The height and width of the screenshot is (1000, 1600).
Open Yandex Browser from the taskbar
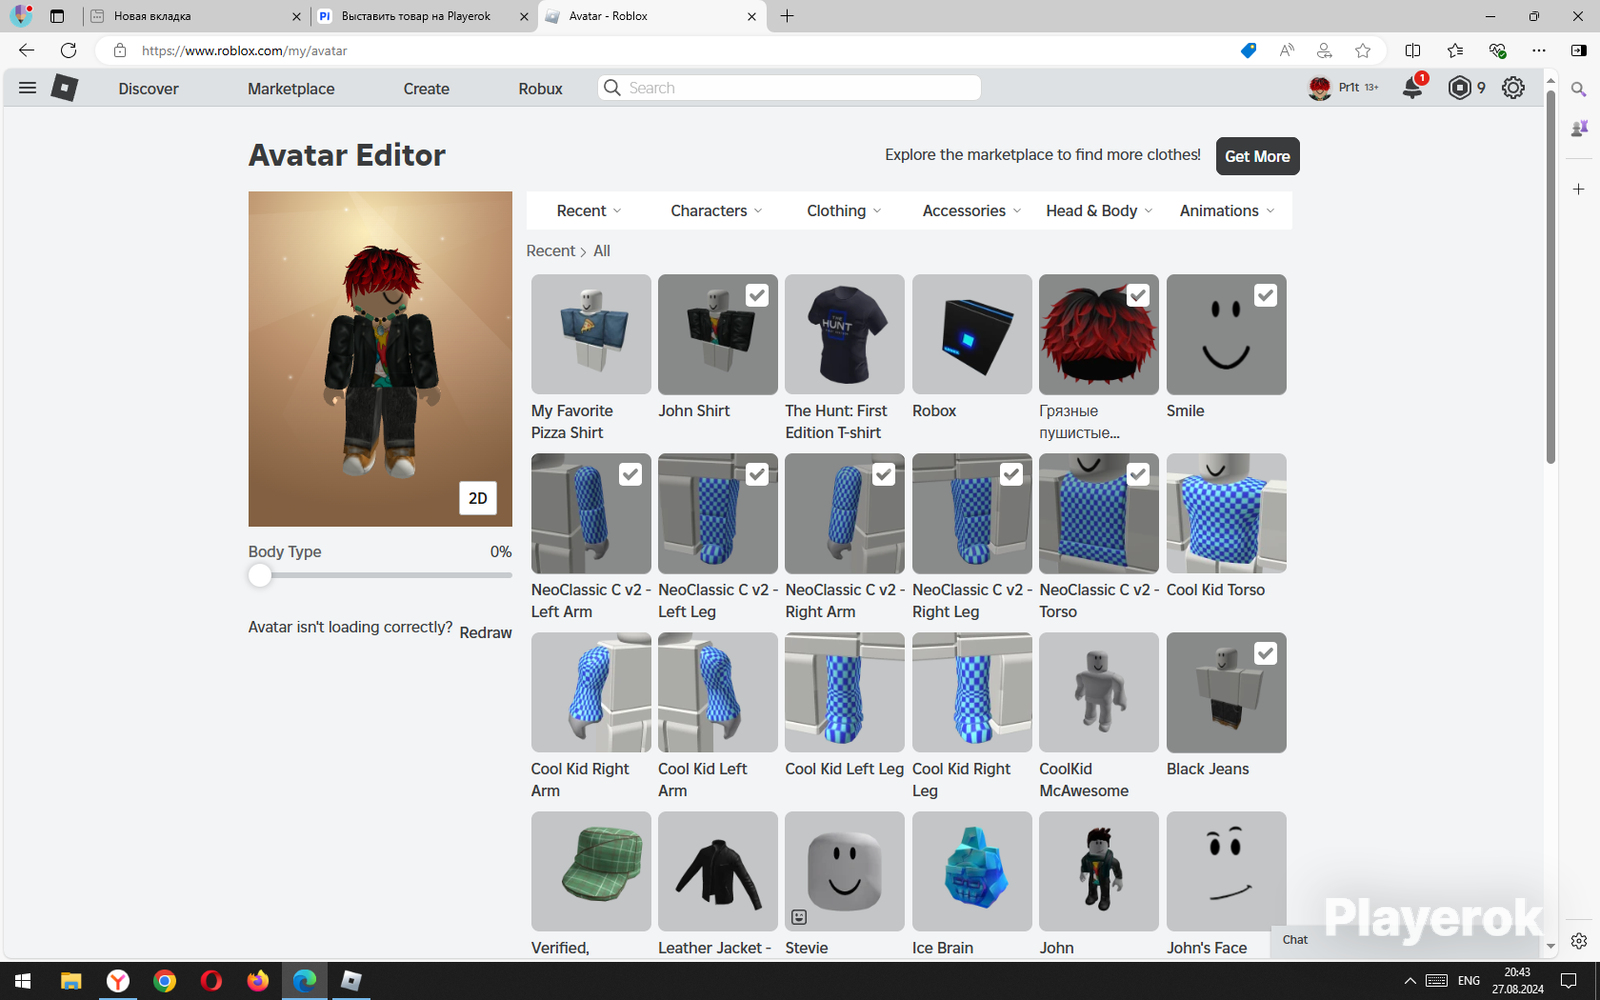click(118, 981)
